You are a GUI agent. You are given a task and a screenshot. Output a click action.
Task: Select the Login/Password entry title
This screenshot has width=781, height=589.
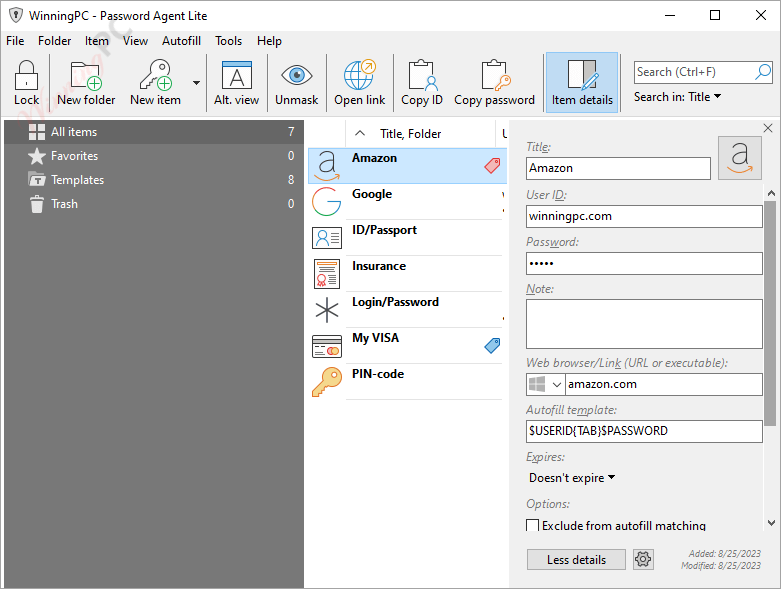click(x=395, y=302)
